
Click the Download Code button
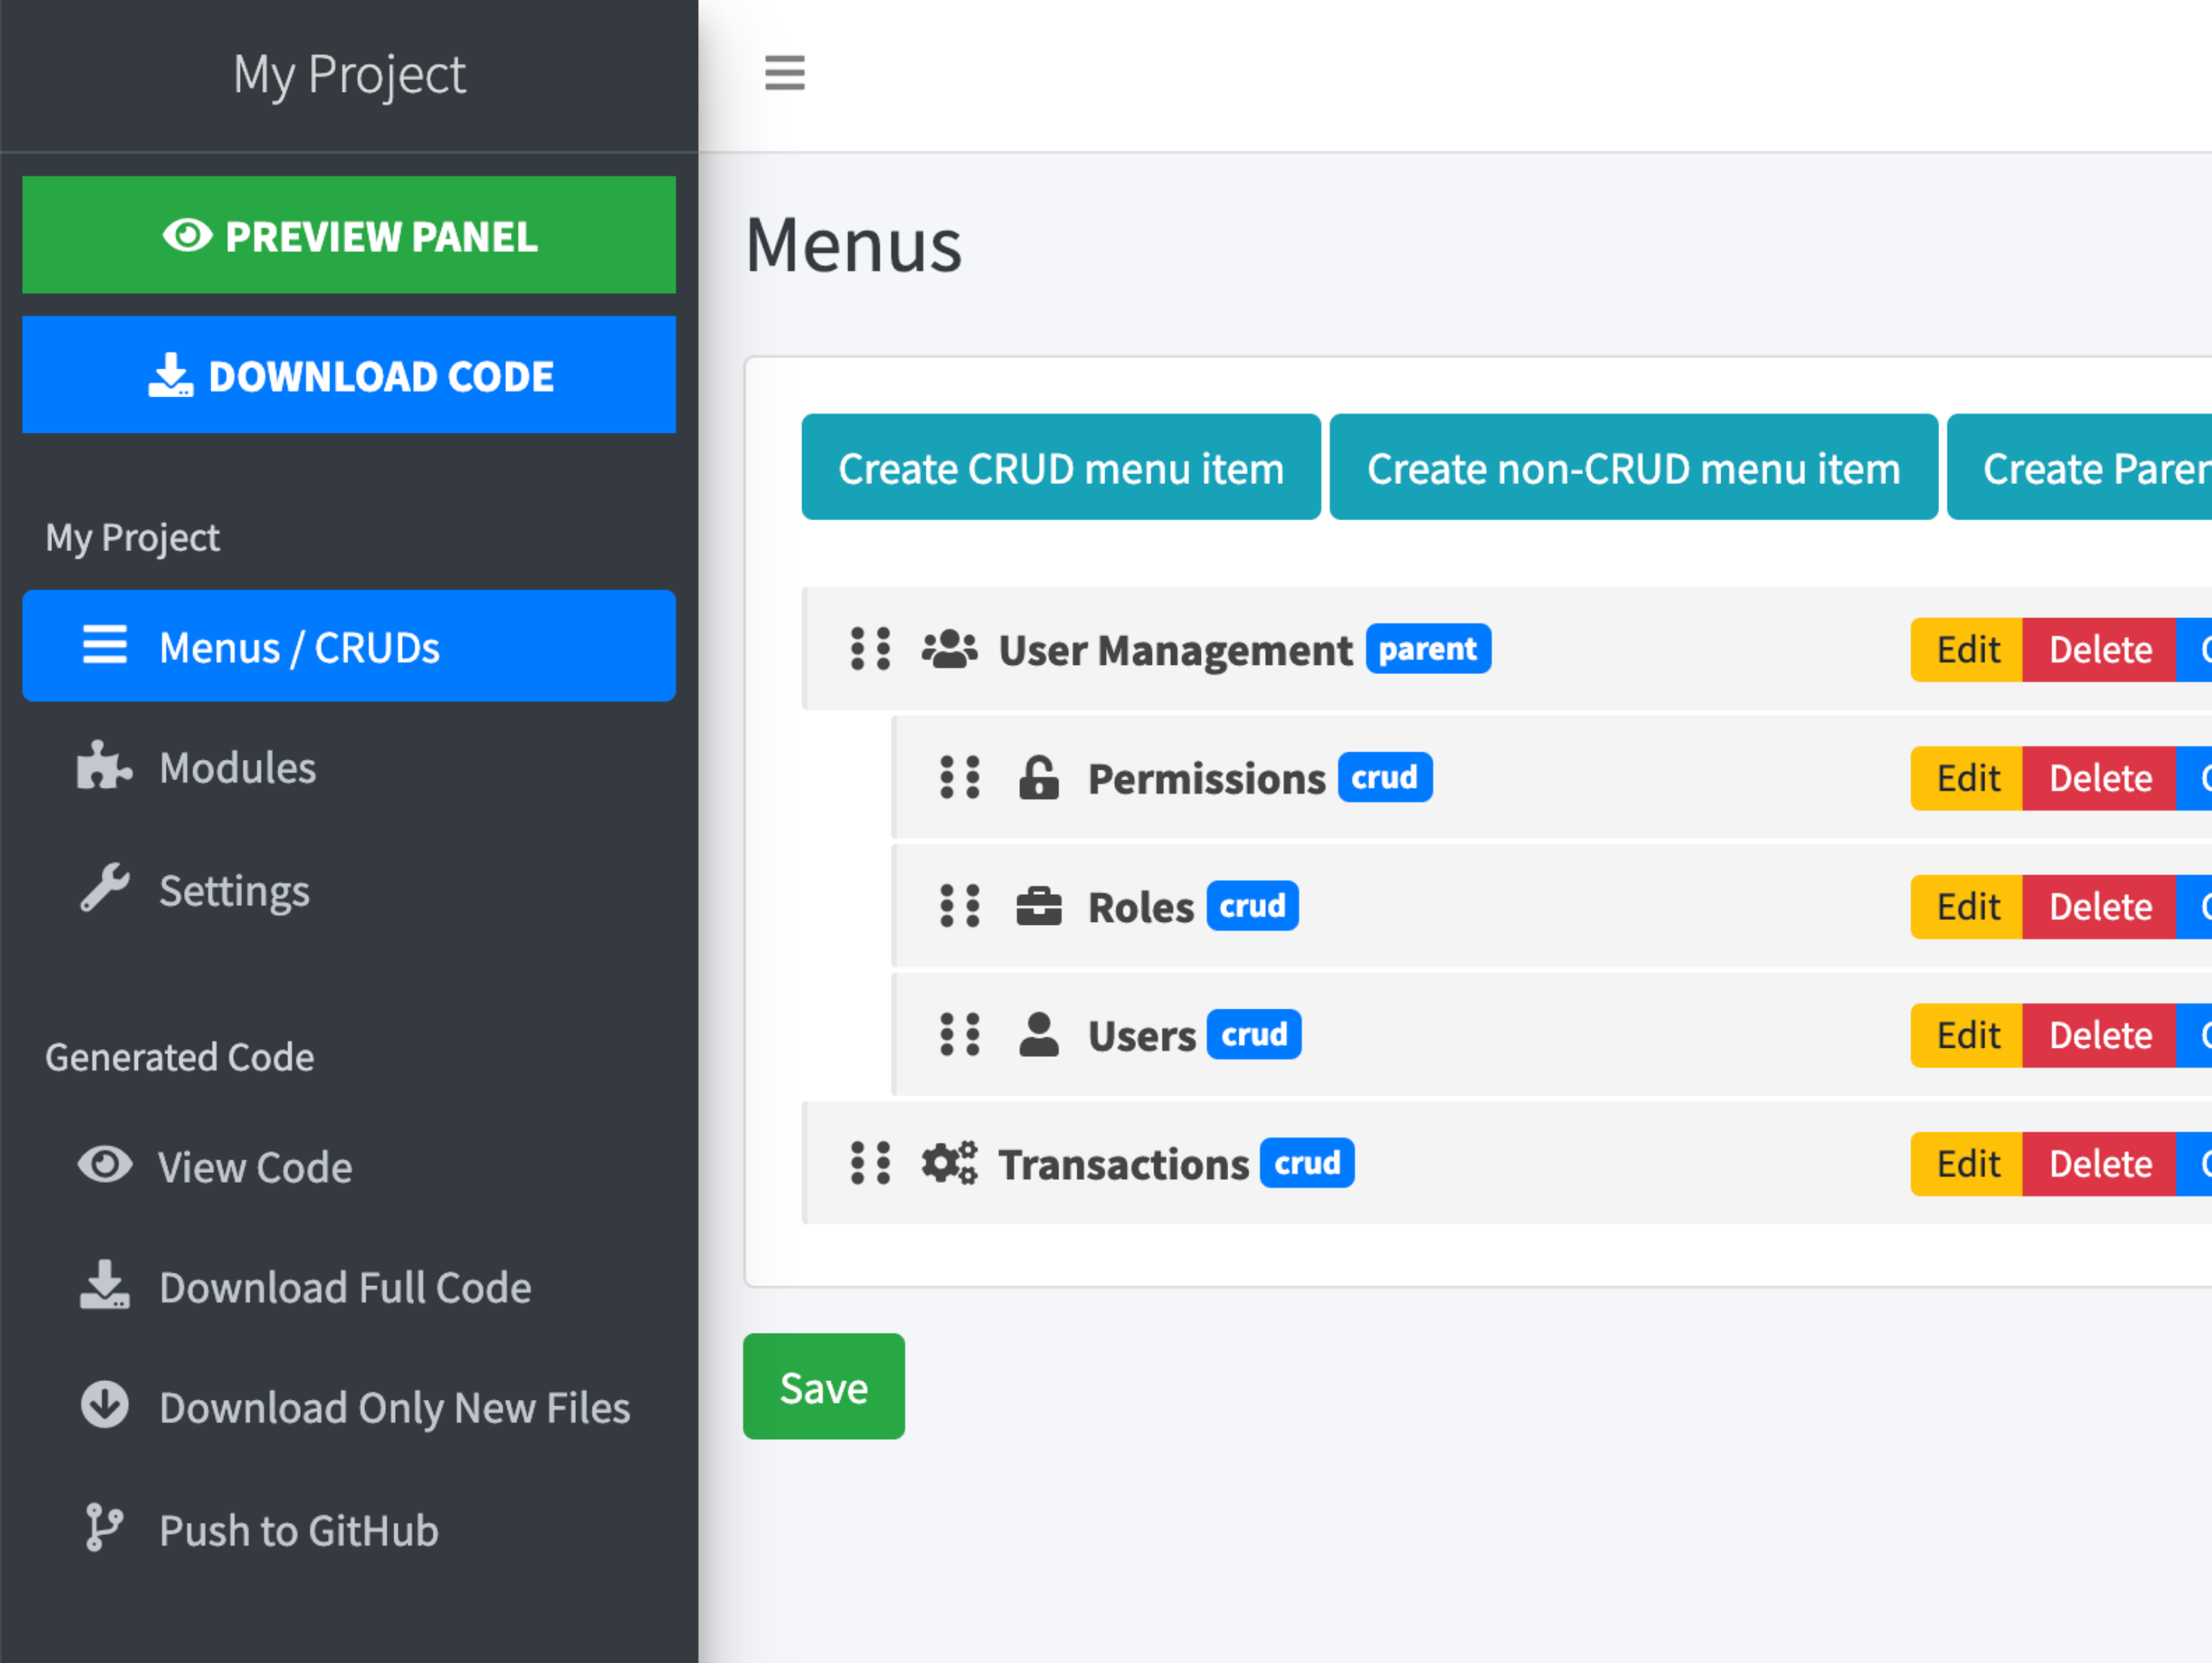(x=348, y=375)
